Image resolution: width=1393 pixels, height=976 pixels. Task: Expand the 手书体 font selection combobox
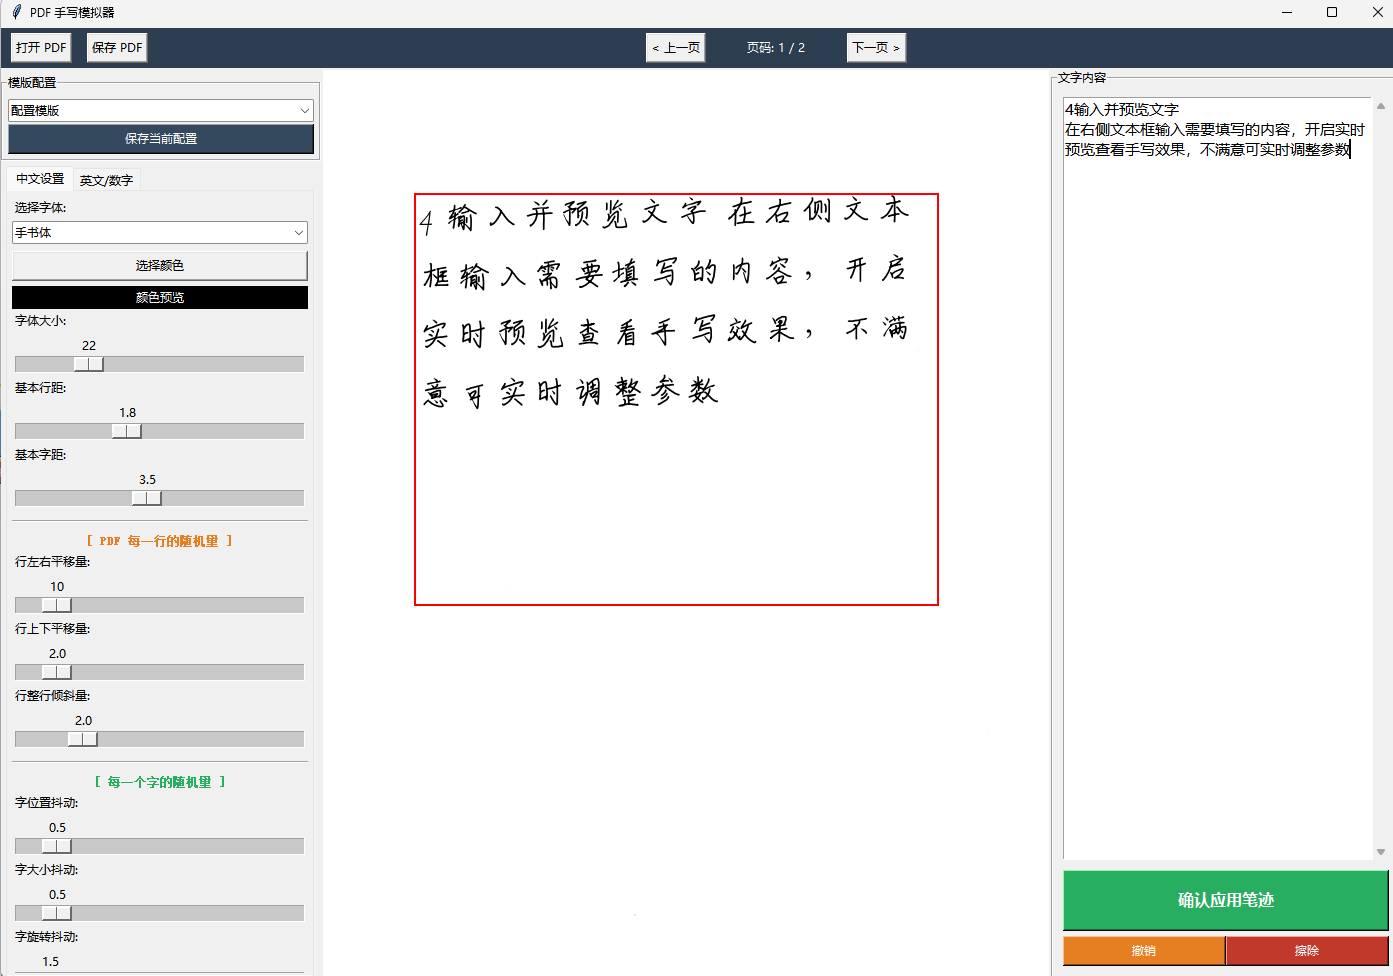159,232
